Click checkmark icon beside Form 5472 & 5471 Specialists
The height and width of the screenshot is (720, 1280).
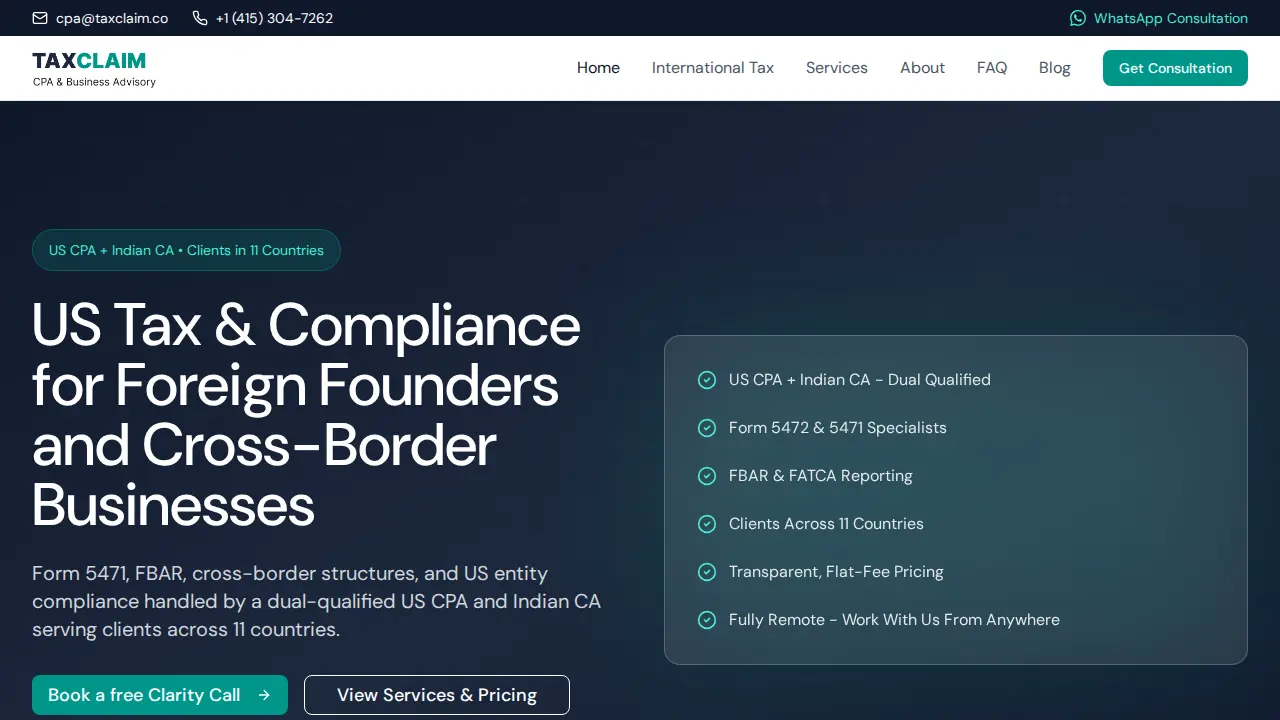(707, 428)
